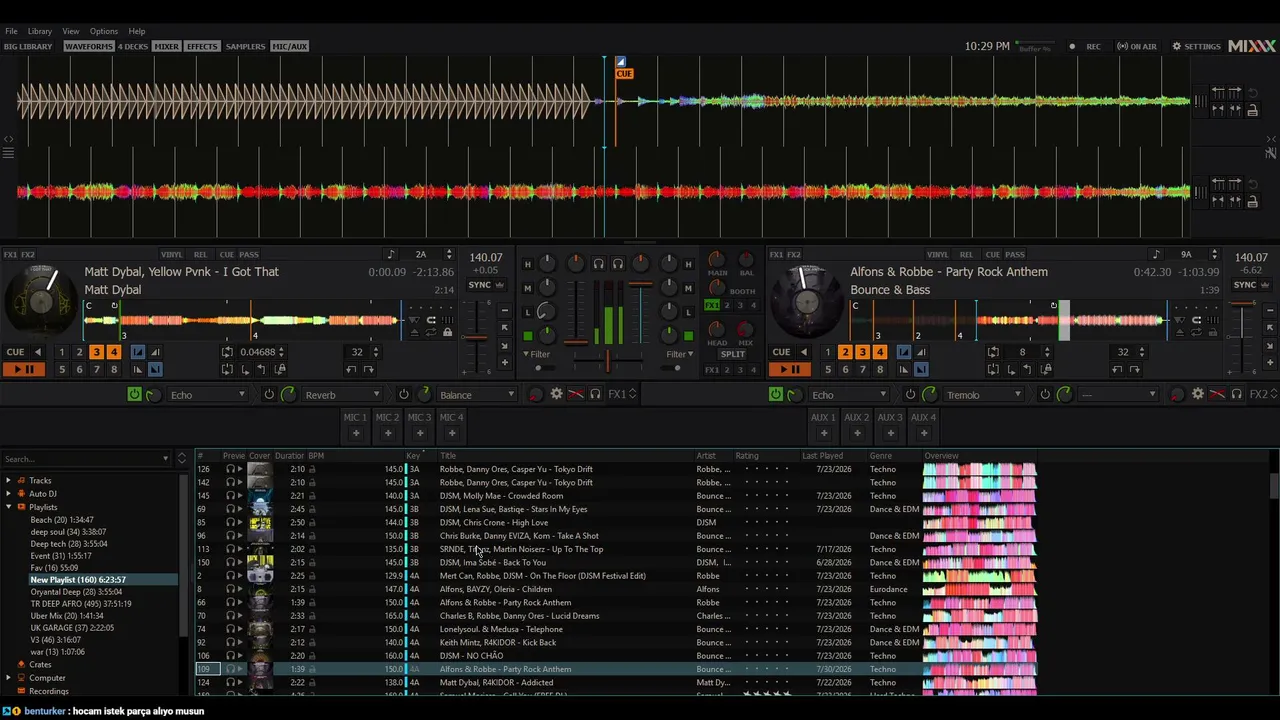Open the Help menu
This screenshot has height=720, width=1280.
click(x=137, y=31)
